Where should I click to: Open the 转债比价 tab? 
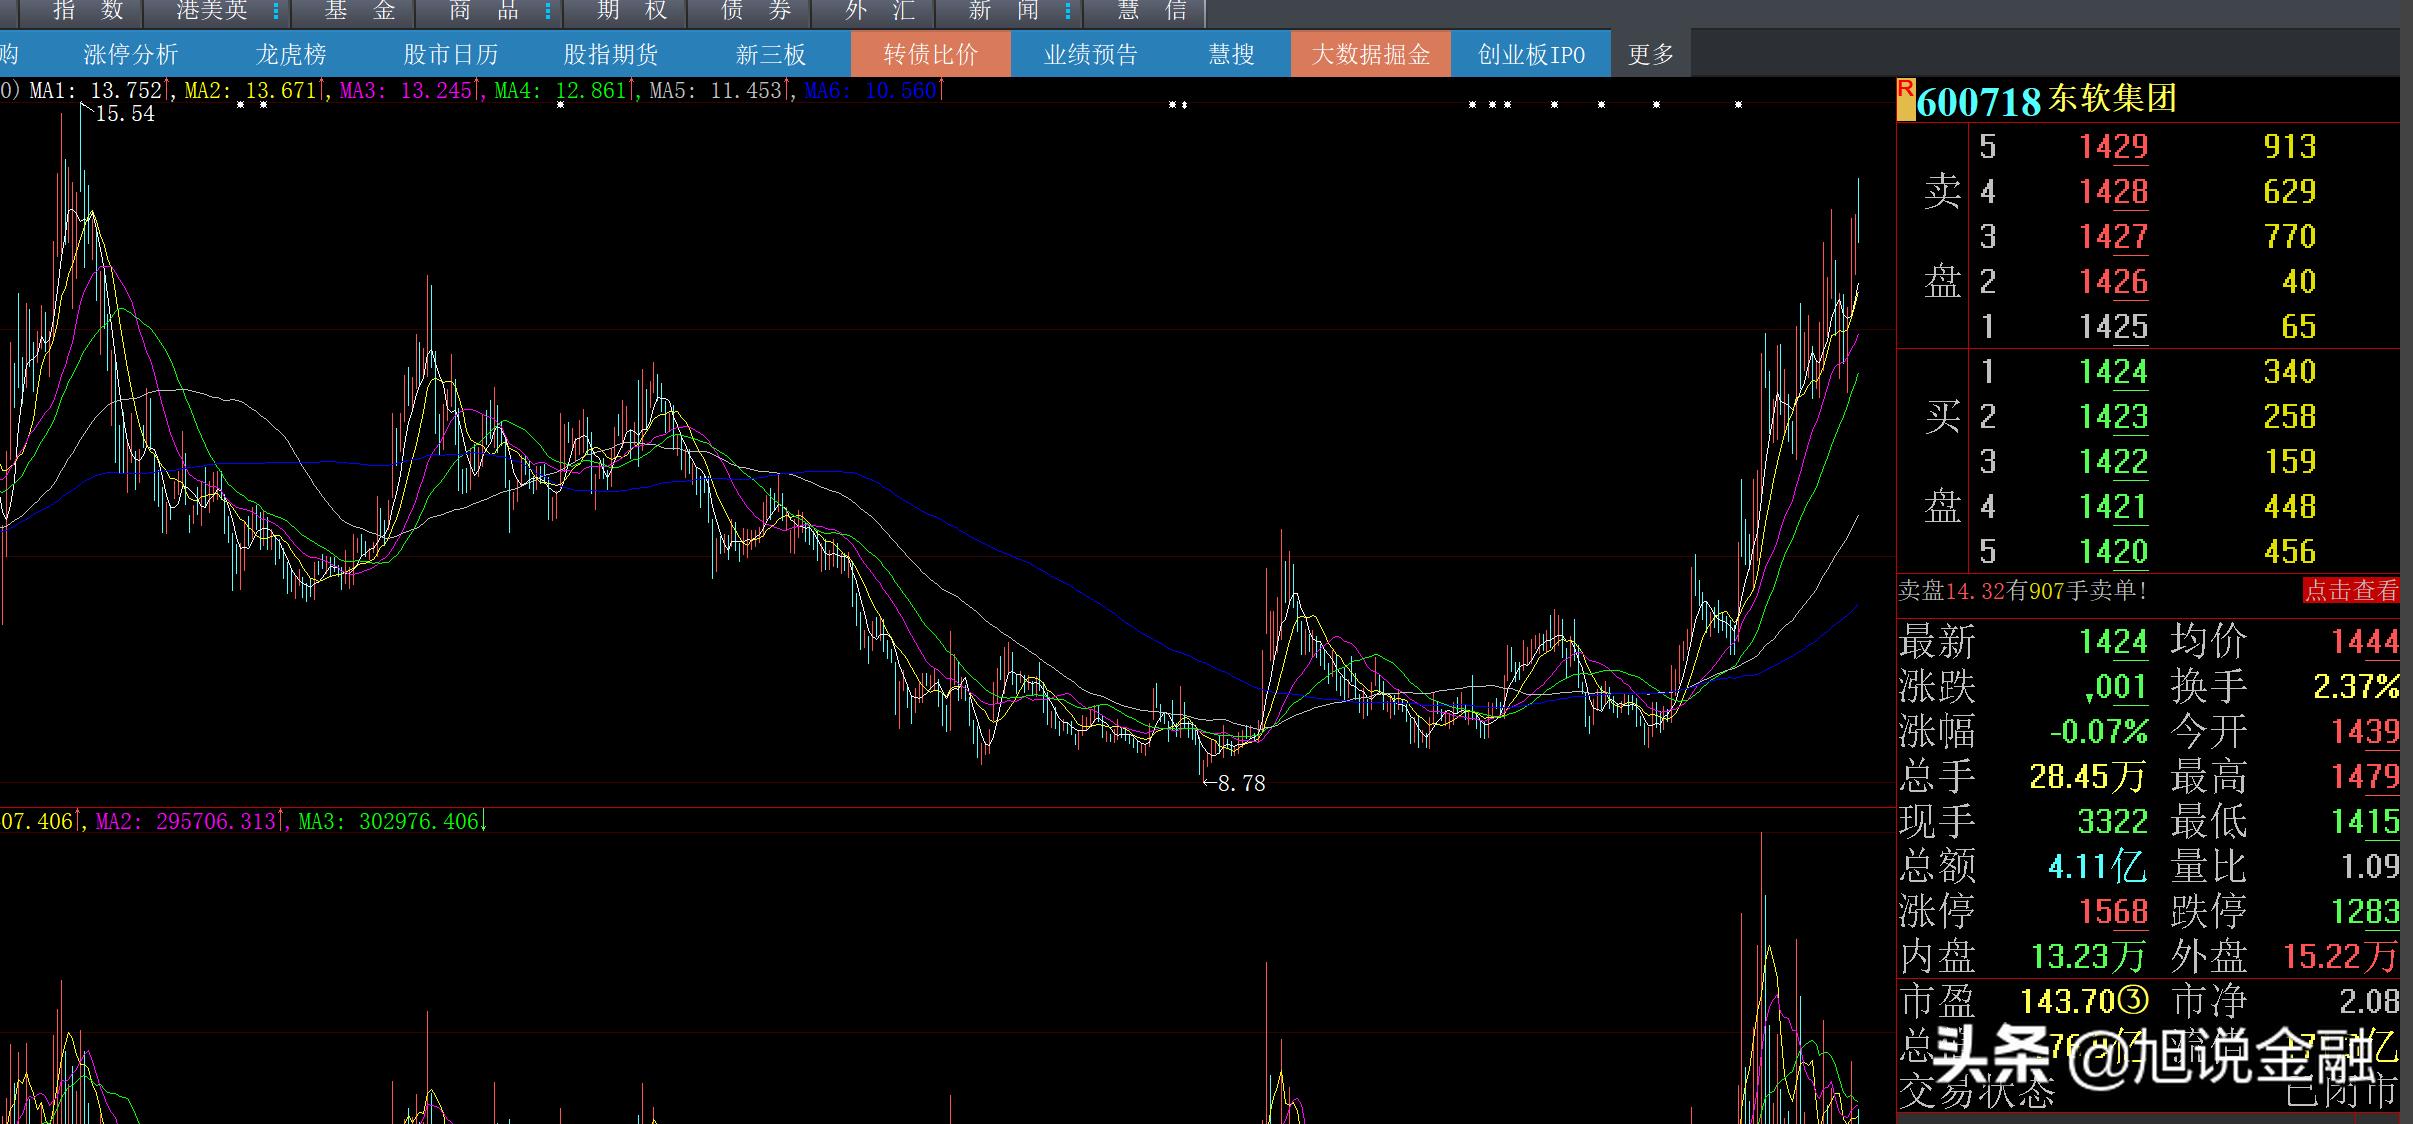[x=930, y=54]
